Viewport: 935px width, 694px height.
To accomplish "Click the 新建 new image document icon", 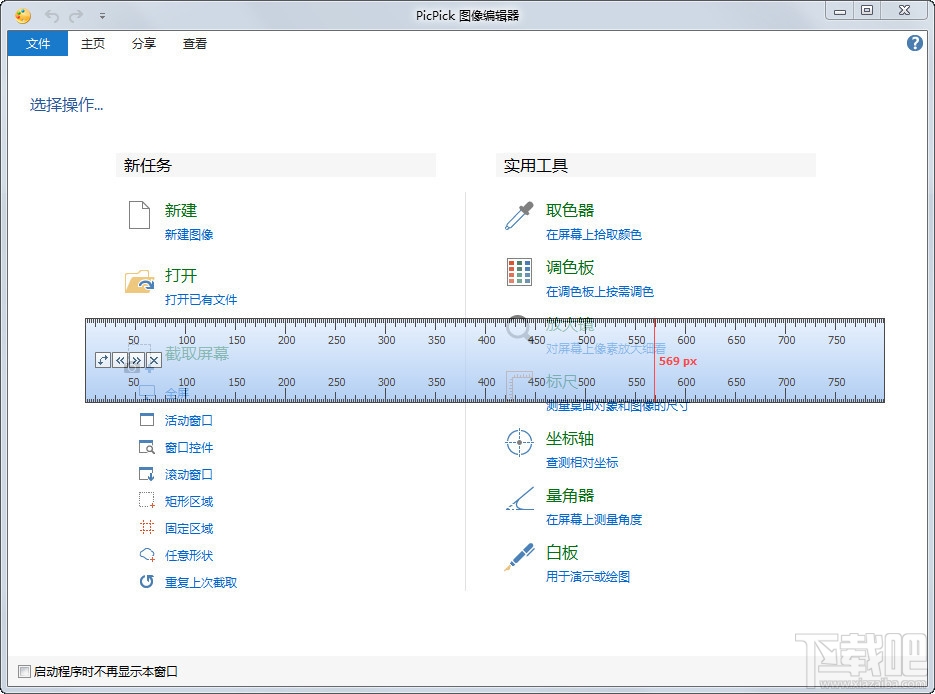I will point(138,216).
